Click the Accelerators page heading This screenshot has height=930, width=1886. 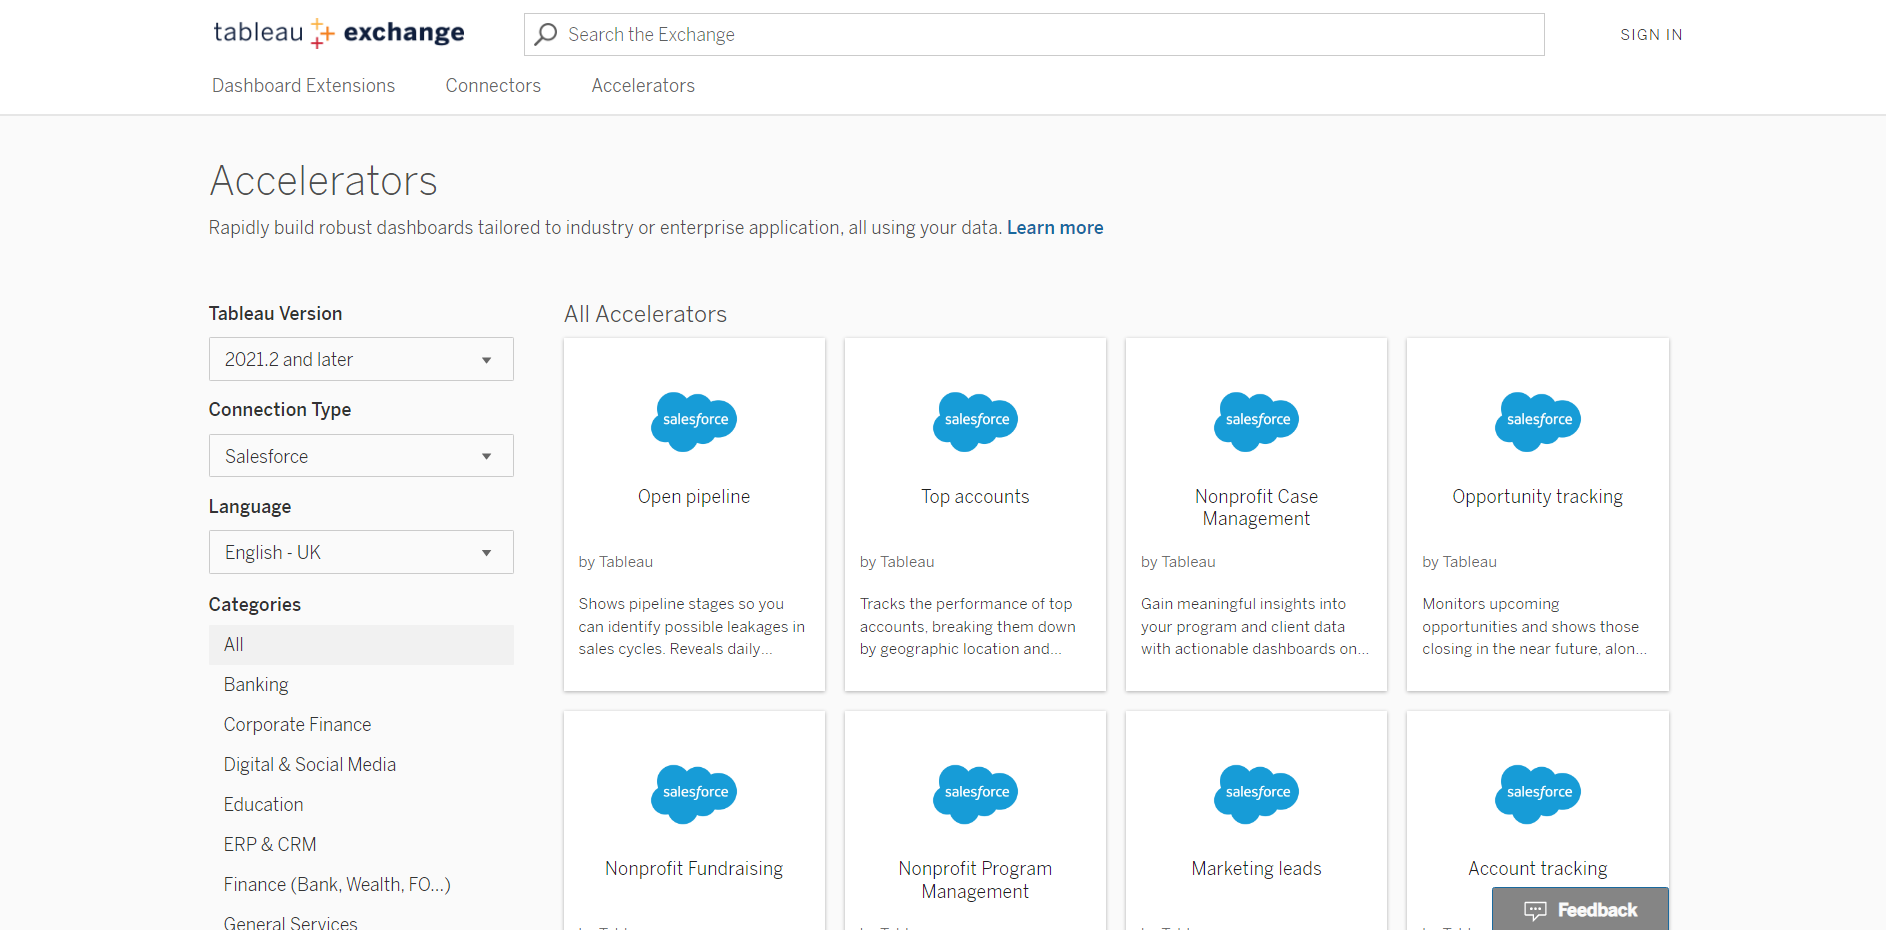[323, 181]
